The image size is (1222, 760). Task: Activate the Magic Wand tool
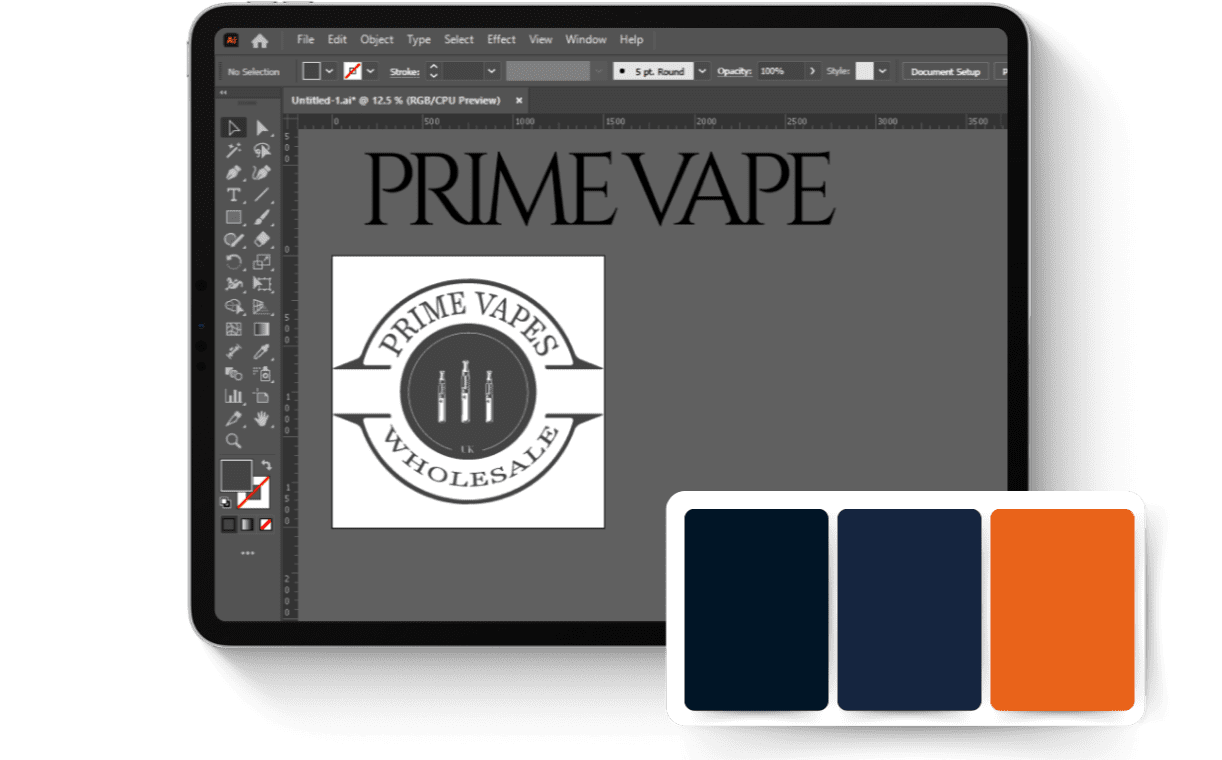click(x=235, y=150)
